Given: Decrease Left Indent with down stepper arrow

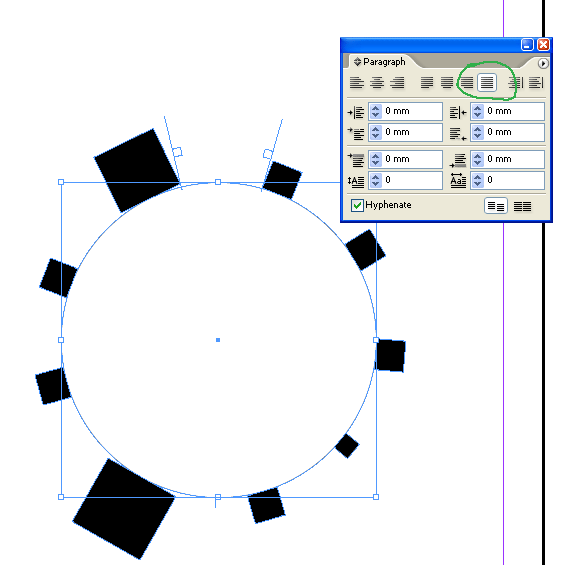Looking at the screenshot, I should [376, 115].
